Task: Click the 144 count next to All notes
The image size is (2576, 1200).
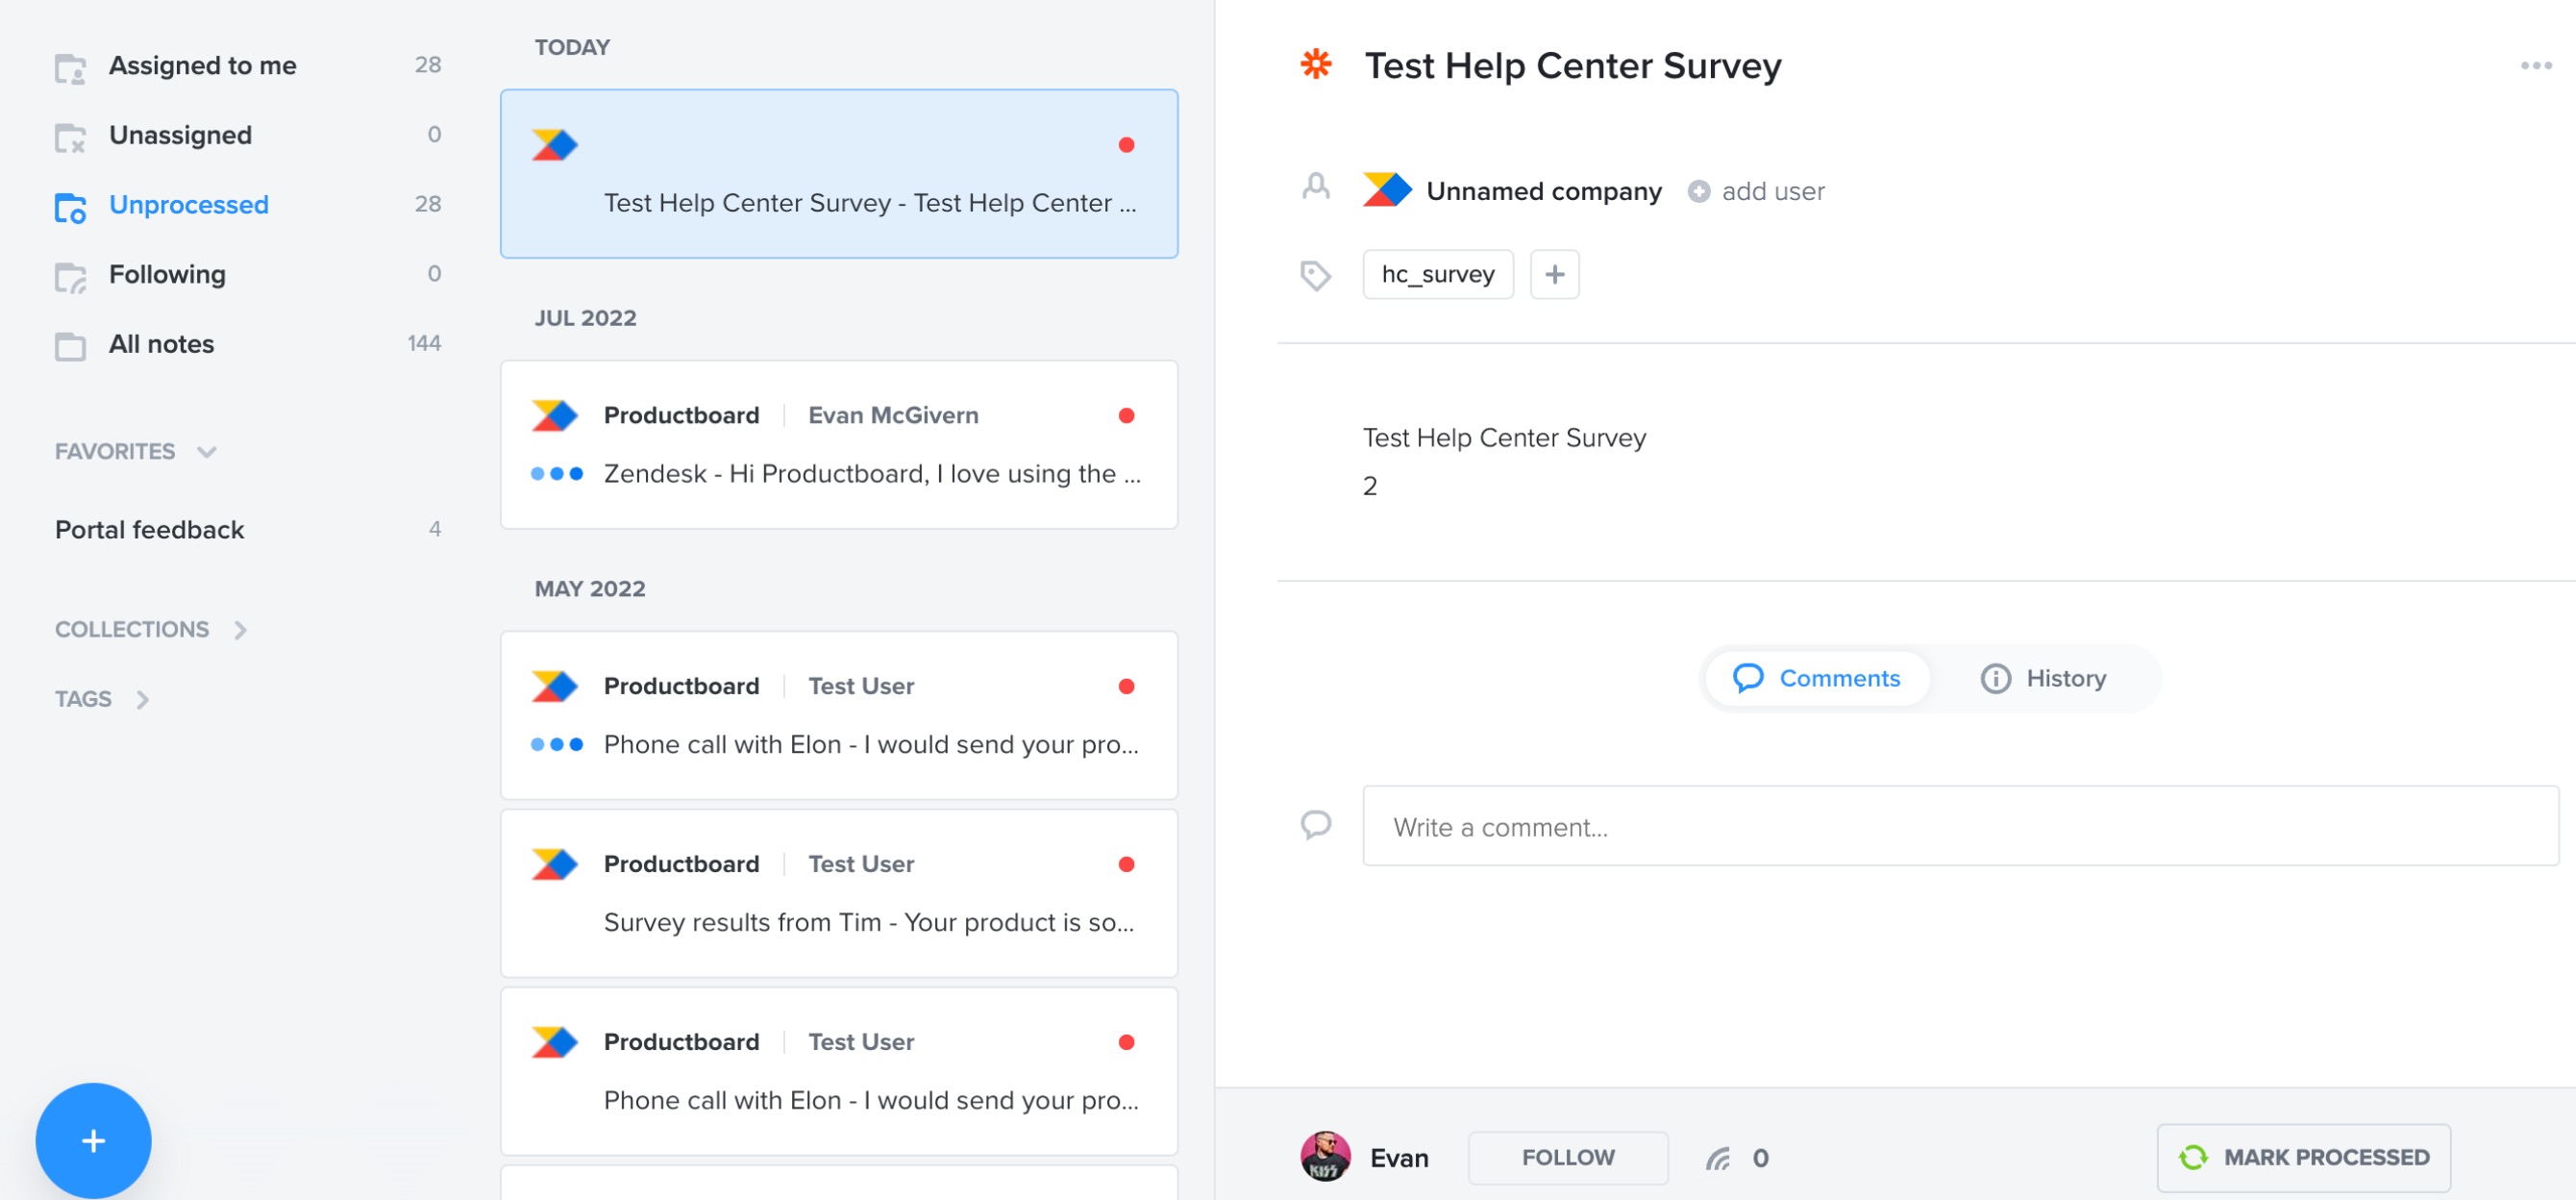Action: (423, 344)
